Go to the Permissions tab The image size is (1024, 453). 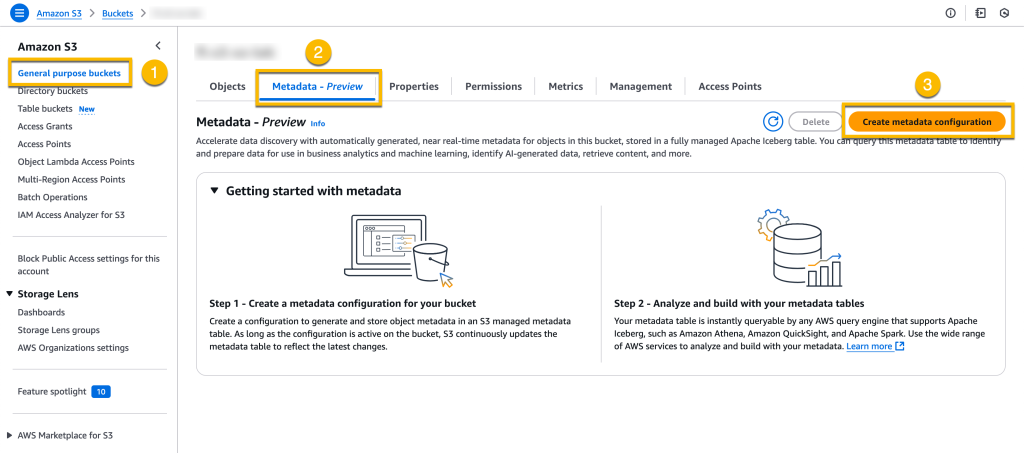pyautogui.click(x=493, y=86)
